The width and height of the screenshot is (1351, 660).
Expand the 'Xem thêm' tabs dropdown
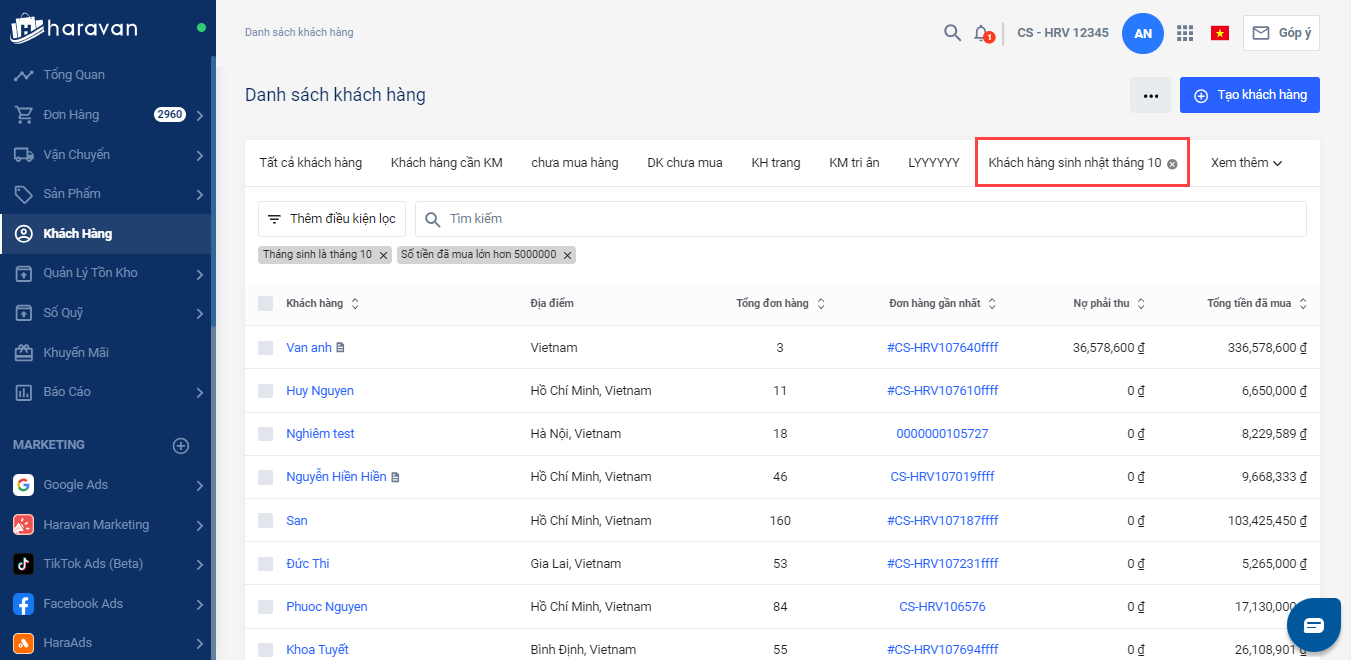pos(1246,163)
